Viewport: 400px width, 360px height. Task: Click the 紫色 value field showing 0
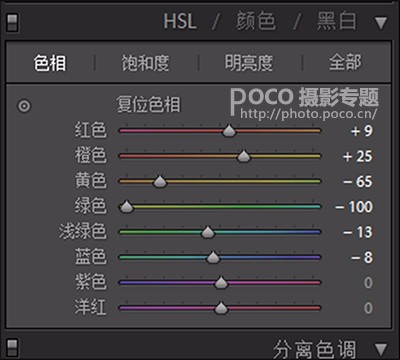click(x=368, y=283)
